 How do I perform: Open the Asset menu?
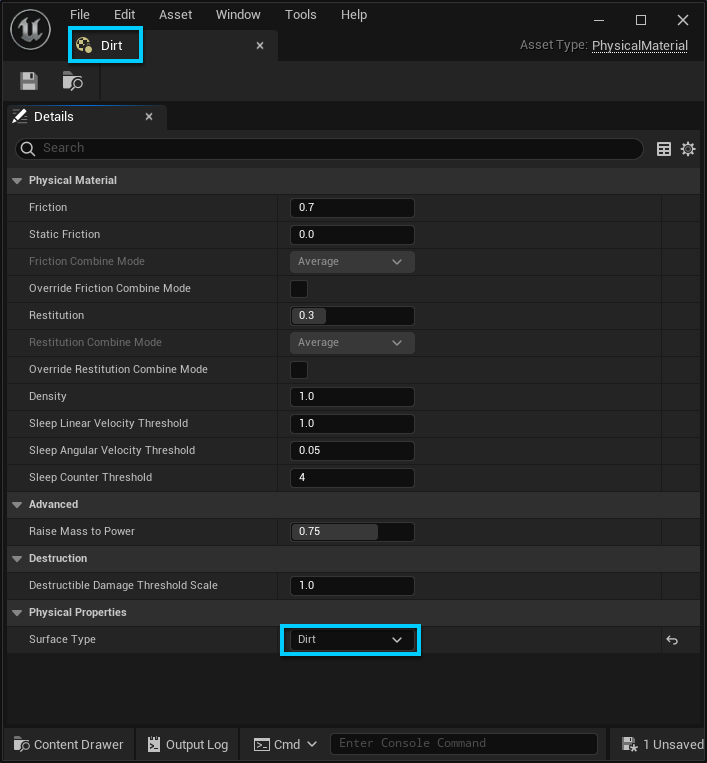coord(175,15)
